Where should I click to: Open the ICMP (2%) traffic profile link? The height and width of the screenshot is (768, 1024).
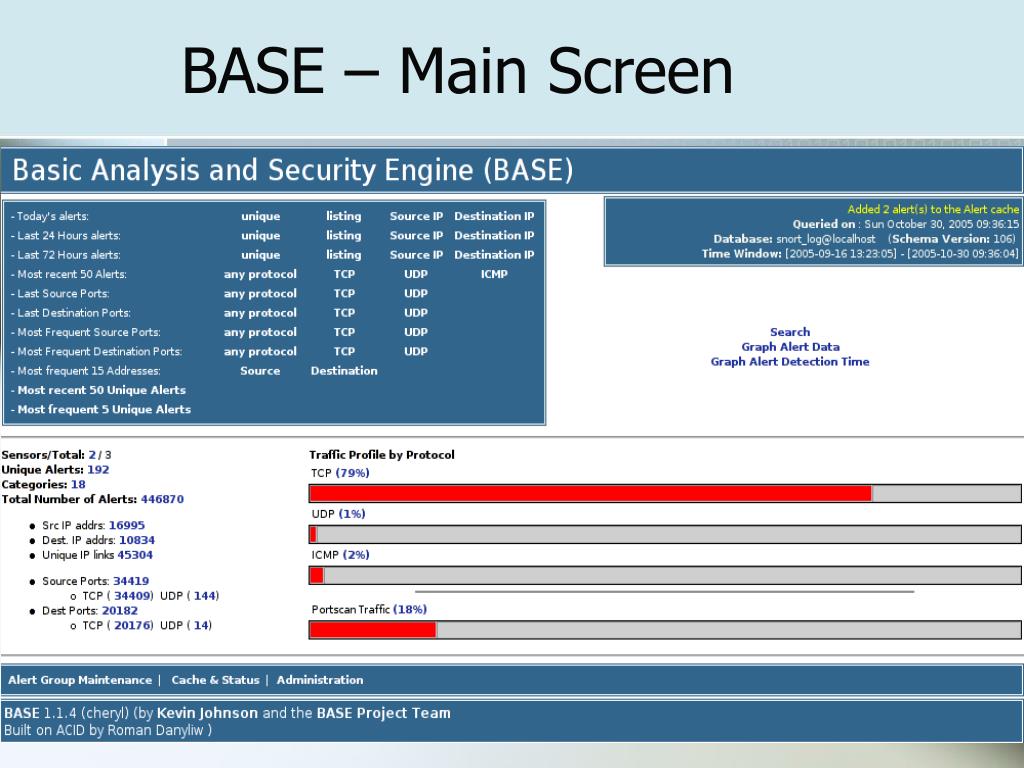[x=356, y=555]
